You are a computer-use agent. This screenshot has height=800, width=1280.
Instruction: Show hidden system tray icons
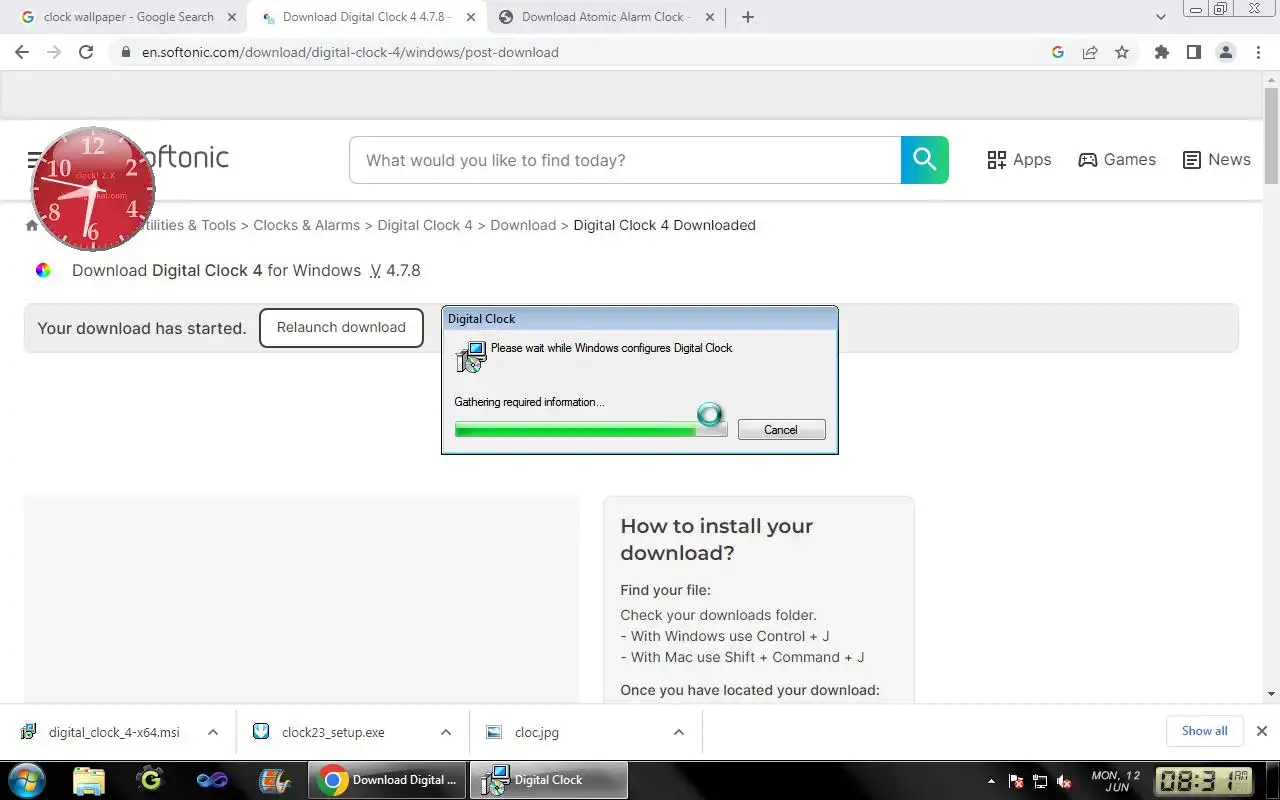[x=991, y=781]
